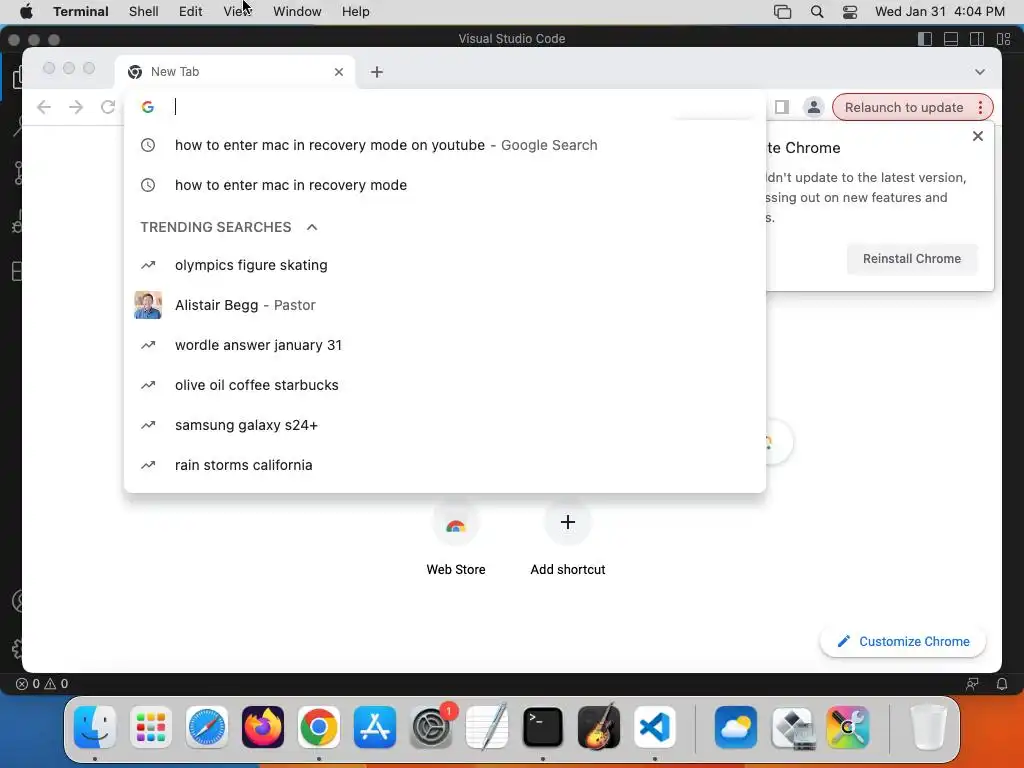Click Customize Chrome button
This screenshot has height=768, width=1024.
[x=903, y=641]
